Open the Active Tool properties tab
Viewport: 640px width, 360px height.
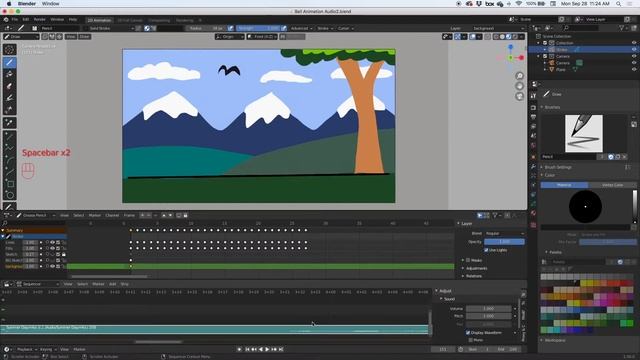[x=533, y=95]
